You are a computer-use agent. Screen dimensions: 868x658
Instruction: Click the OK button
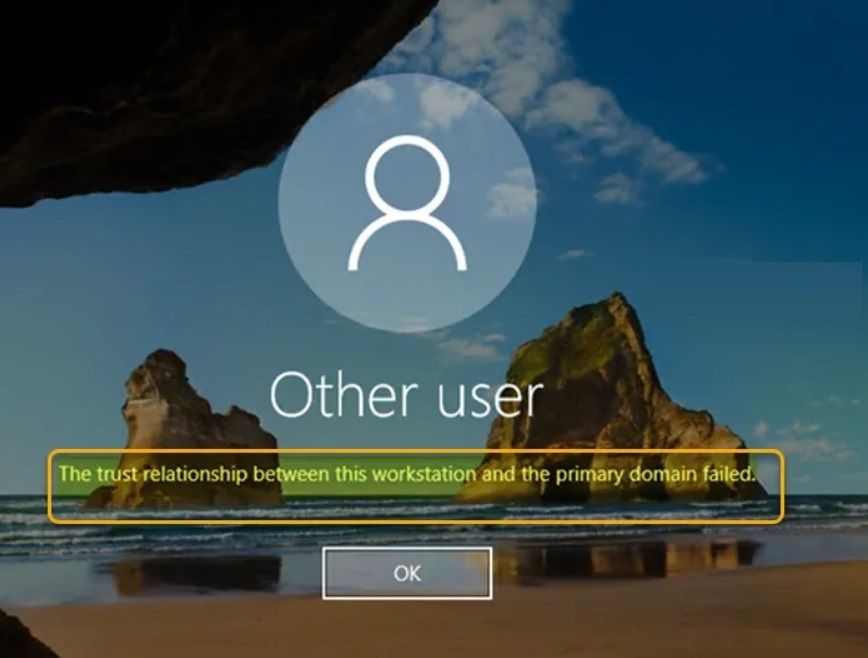[407, 573]
